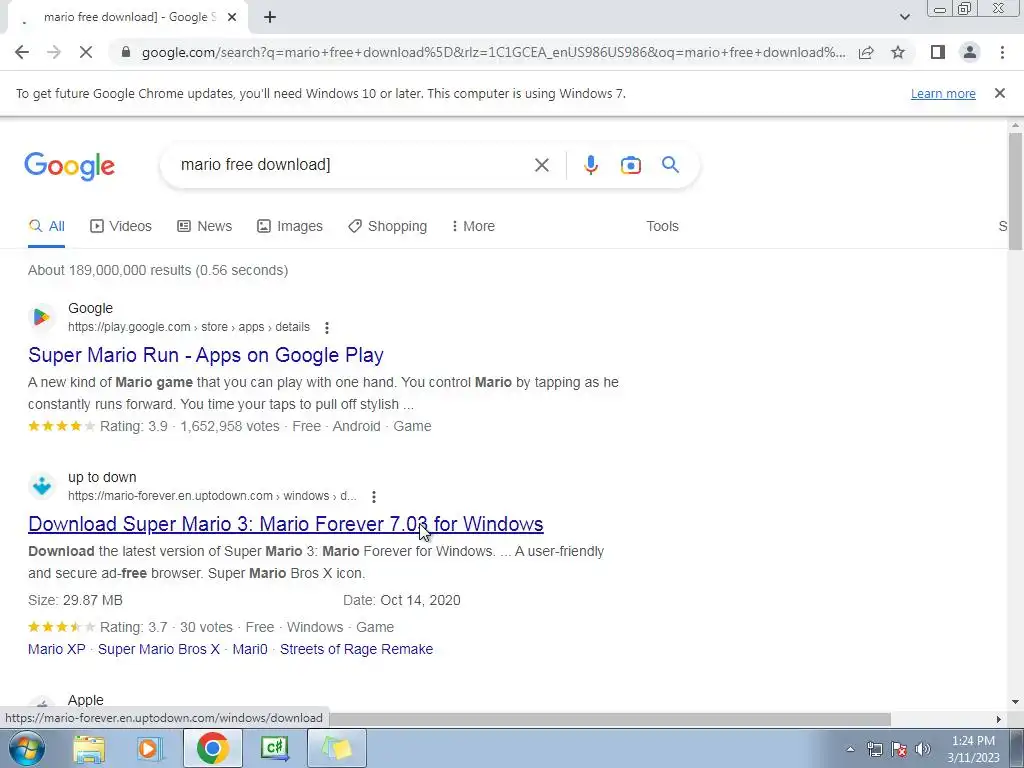
Task: Click the share page icon in the address bar
Action: 867,52
